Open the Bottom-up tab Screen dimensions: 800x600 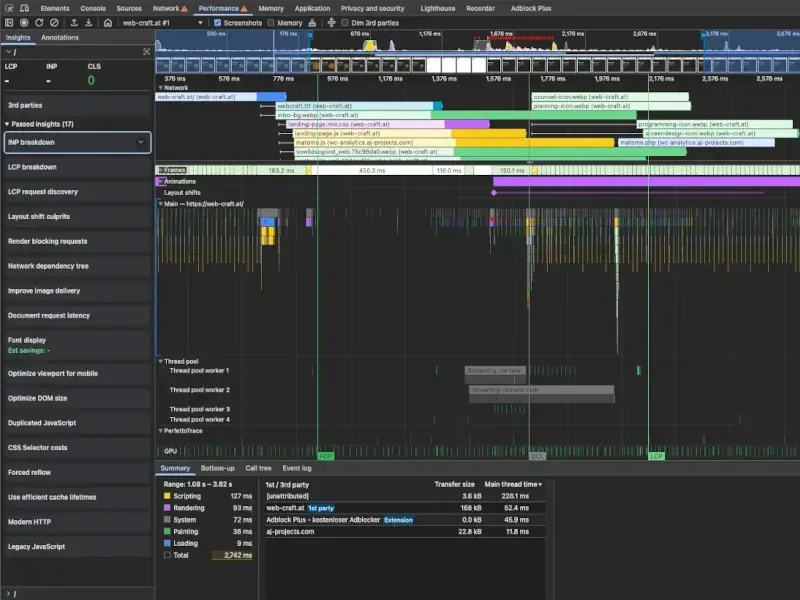point(217,468)
